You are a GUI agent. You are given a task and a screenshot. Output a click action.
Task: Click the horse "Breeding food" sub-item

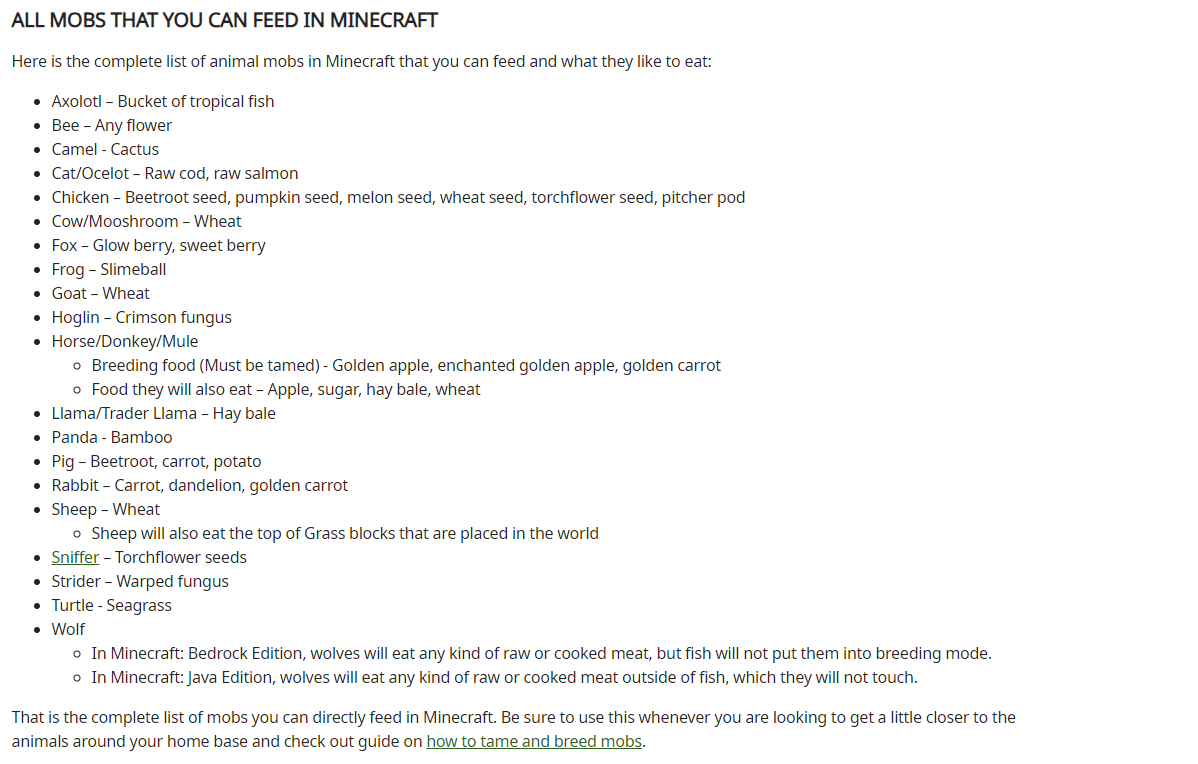pyautogui.click(x=406, y=366)
